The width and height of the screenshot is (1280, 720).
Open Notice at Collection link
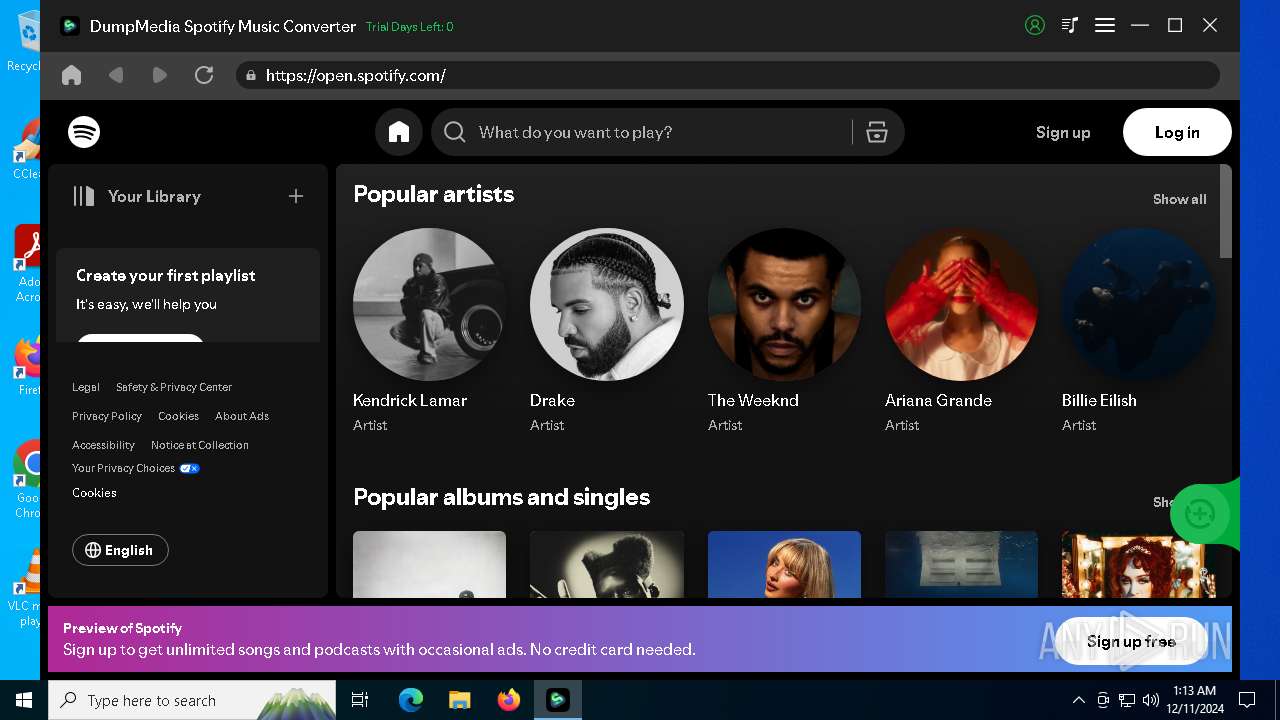tap(200, 445)
